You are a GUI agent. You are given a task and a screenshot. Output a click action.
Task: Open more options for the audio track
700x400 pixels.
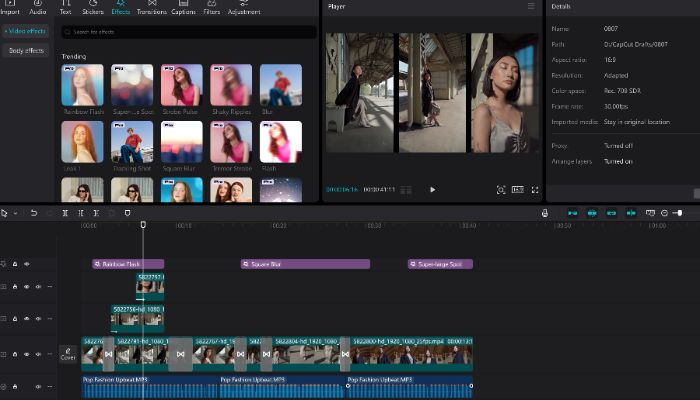click(50, 387)
